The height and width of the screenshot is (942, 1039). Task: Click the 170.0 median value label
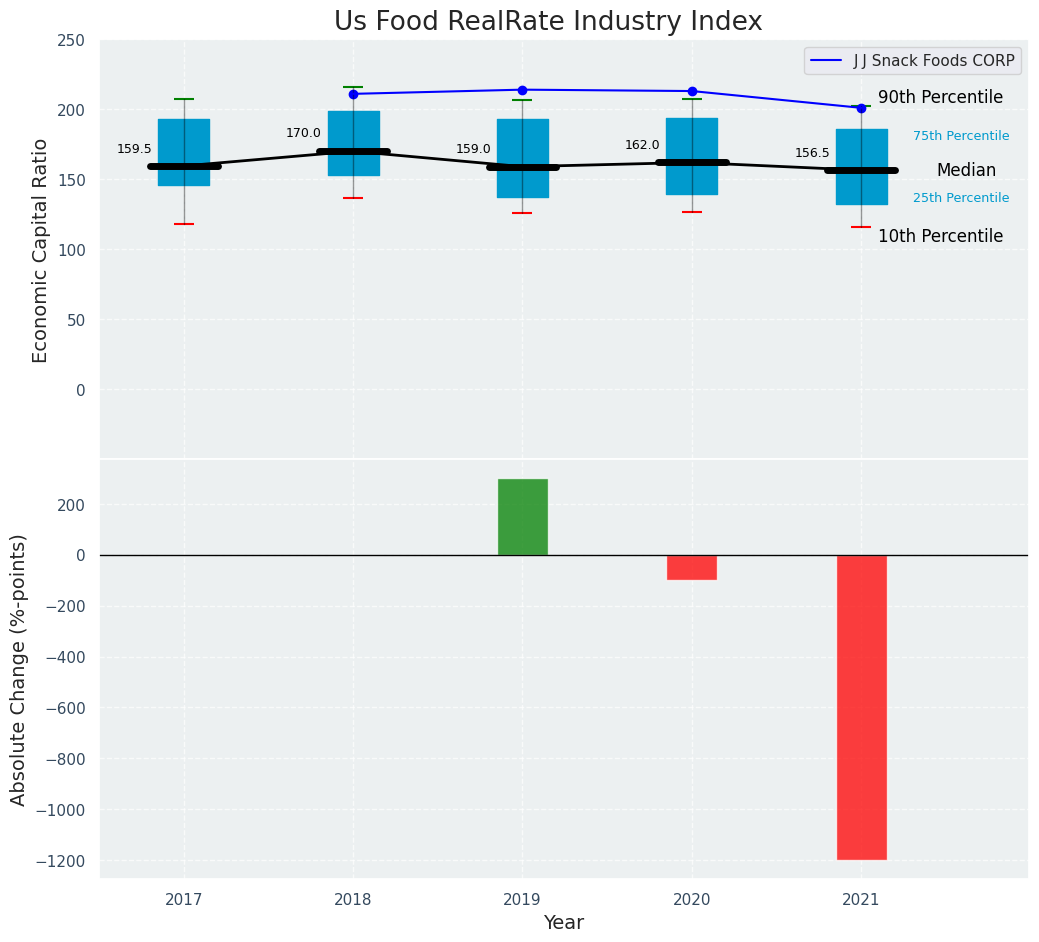tap(303, 133)
